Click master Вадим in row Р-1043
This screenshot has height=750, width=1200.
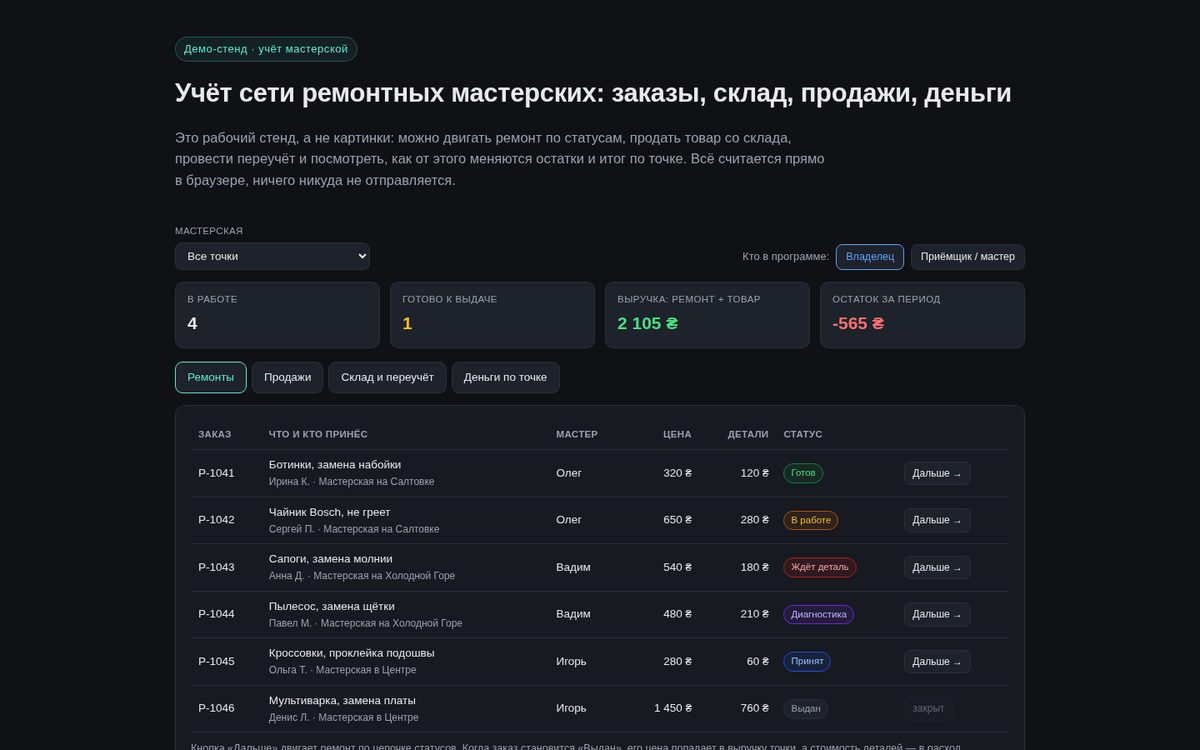(x=573, y=567)
